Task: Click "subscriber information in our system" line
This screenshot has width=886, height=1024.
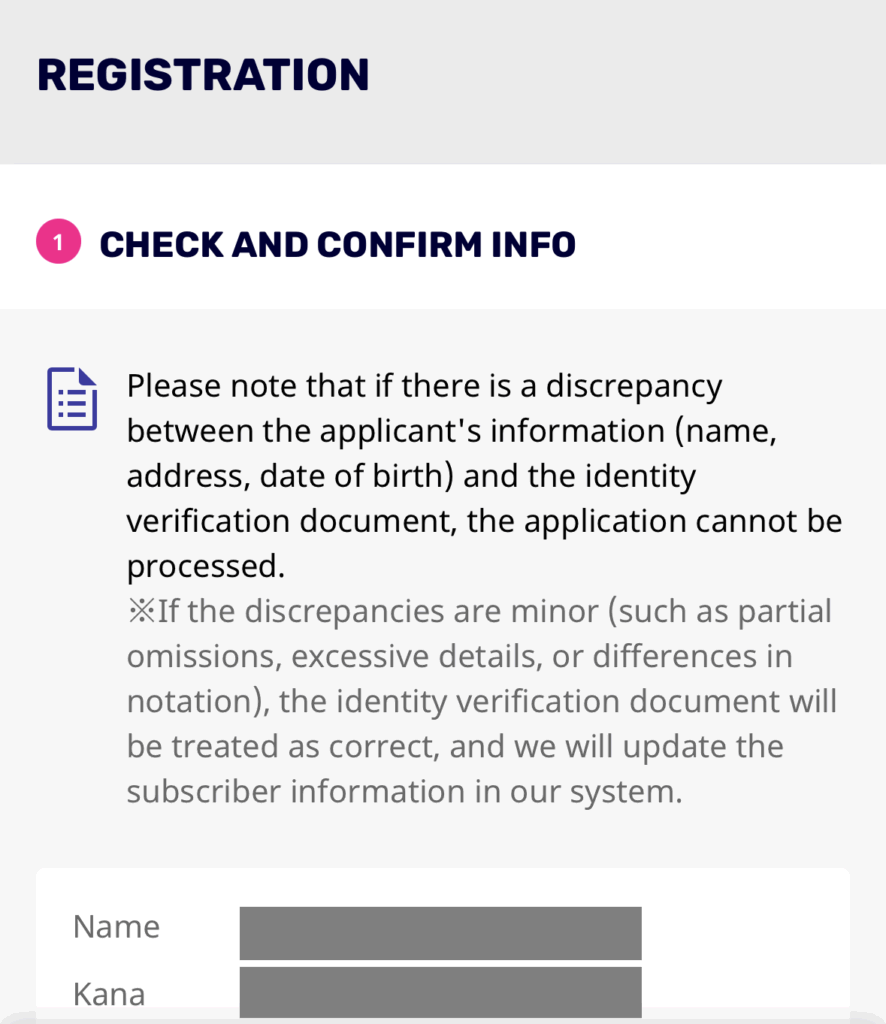Action: click(404, 792)
